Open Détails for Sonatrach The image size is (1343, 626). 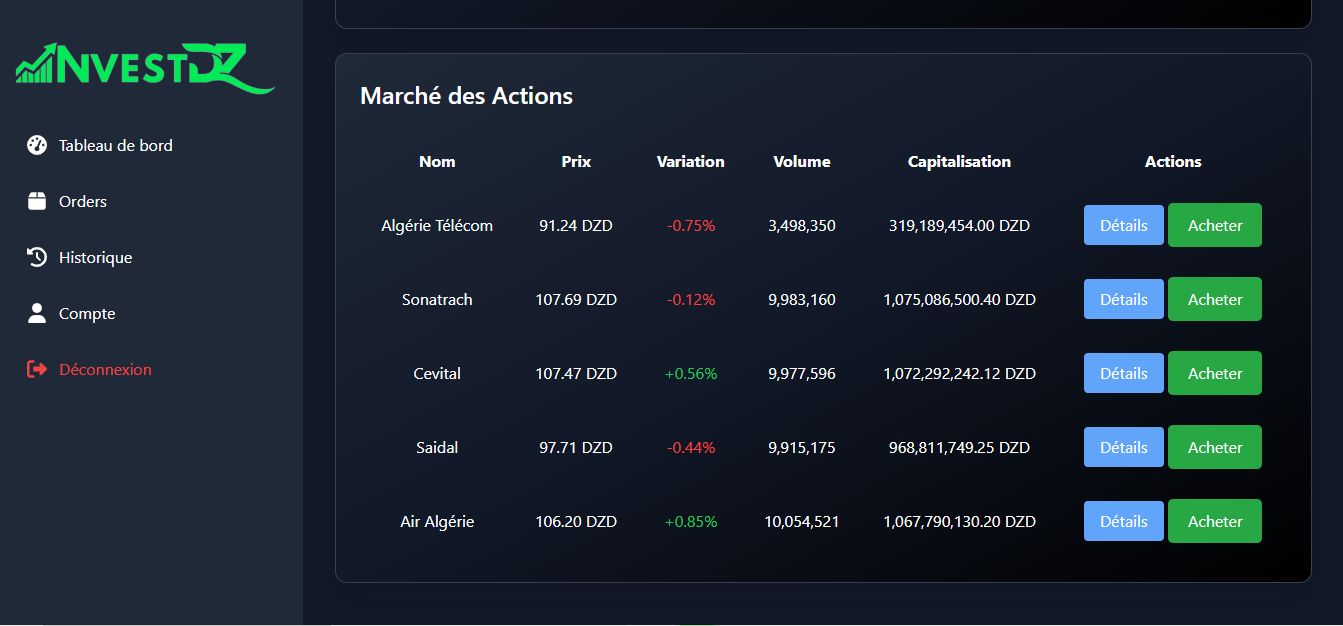point(1124,299)
